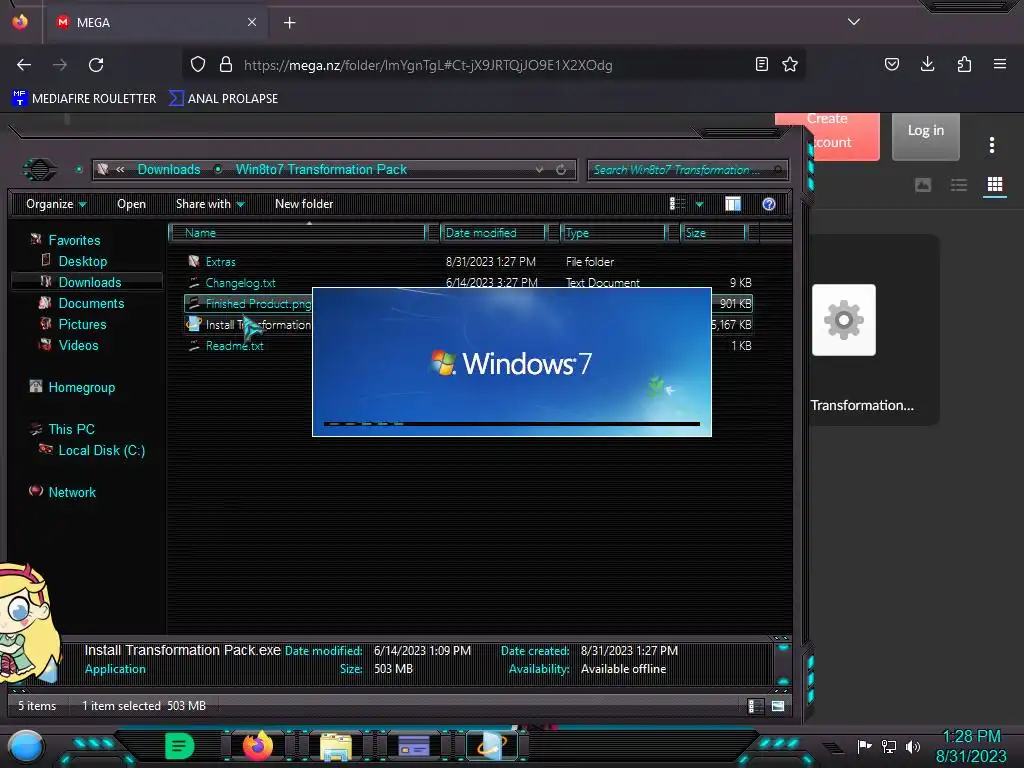Screen dimensions: 1024x768
Task: Toggle the preview pane
Action: tap(733, 204)
